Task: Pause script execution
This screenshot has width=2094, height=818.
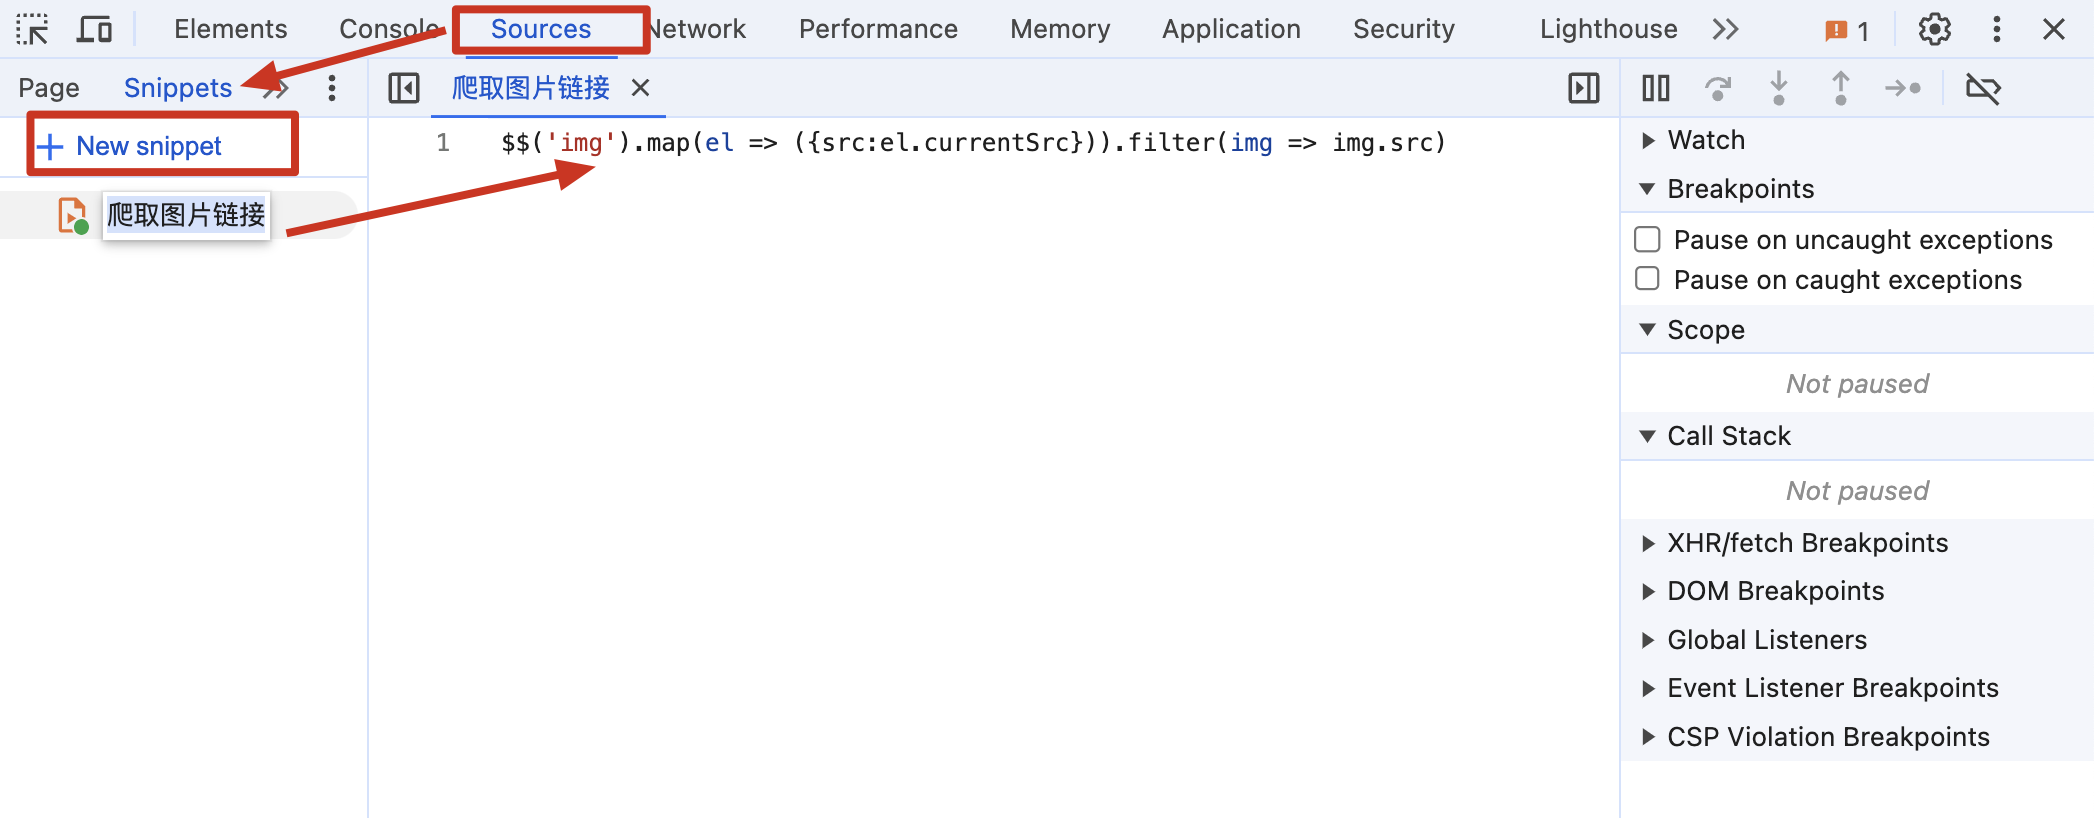Action: point(1655,89)
